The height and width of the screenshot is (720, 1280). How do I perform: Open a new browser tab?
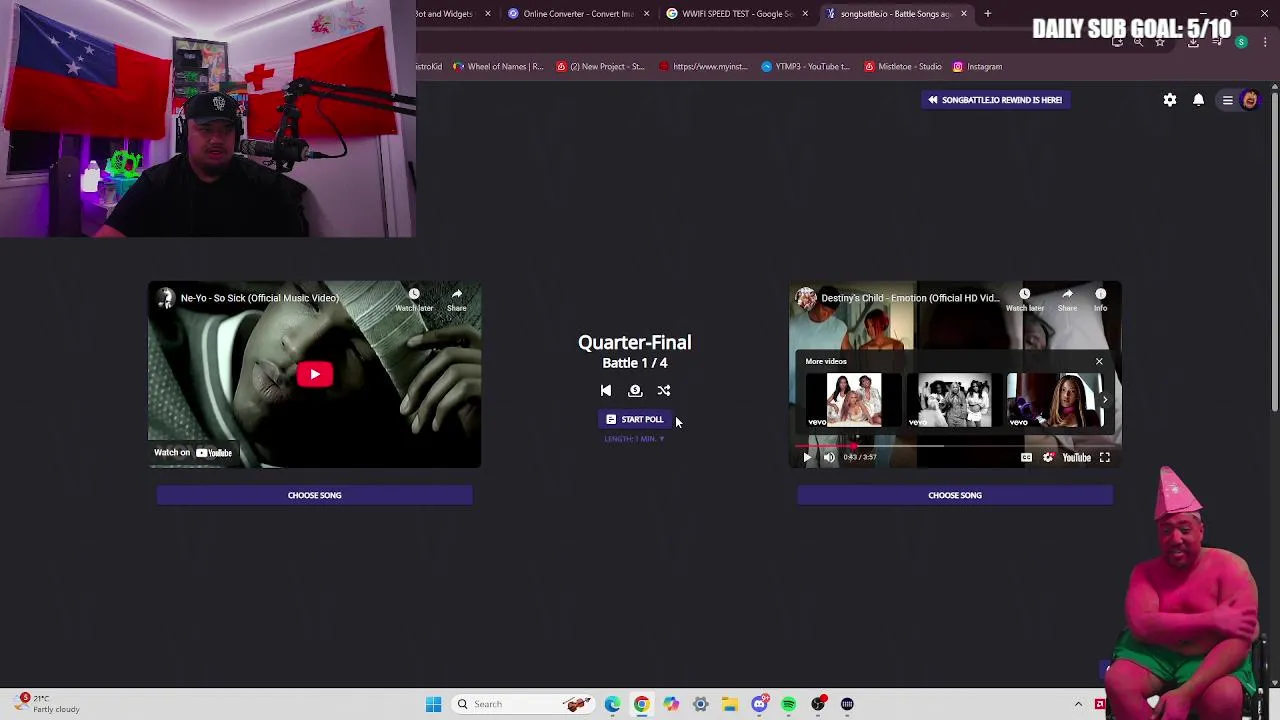tap(987, 14)
